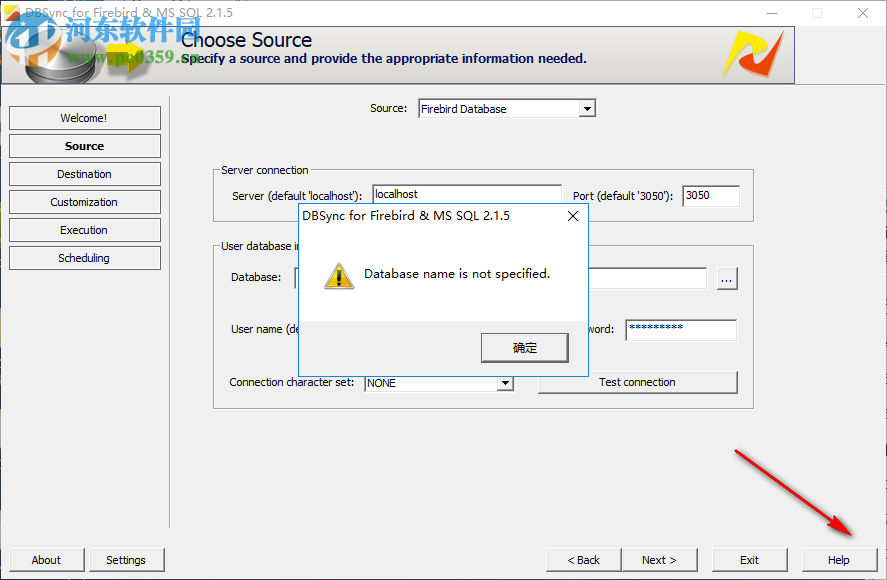This screenshot has width=887, height=580.
Task: Select the Welcome! step in sidebar
Action: click(x=84, y=118)
